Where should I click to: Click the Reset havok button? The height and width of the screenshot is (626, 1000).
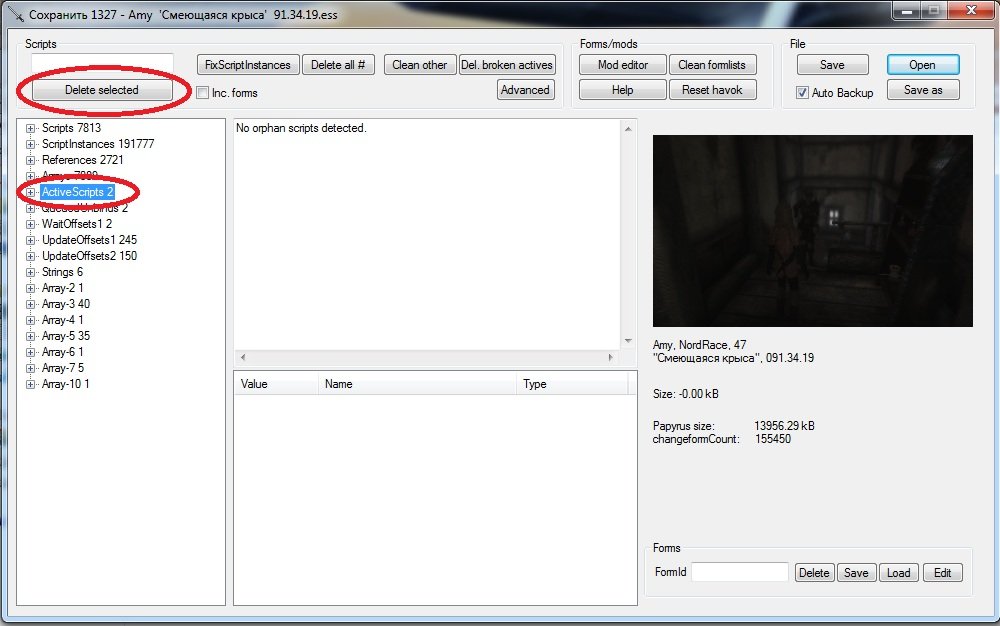coord(712,90)
